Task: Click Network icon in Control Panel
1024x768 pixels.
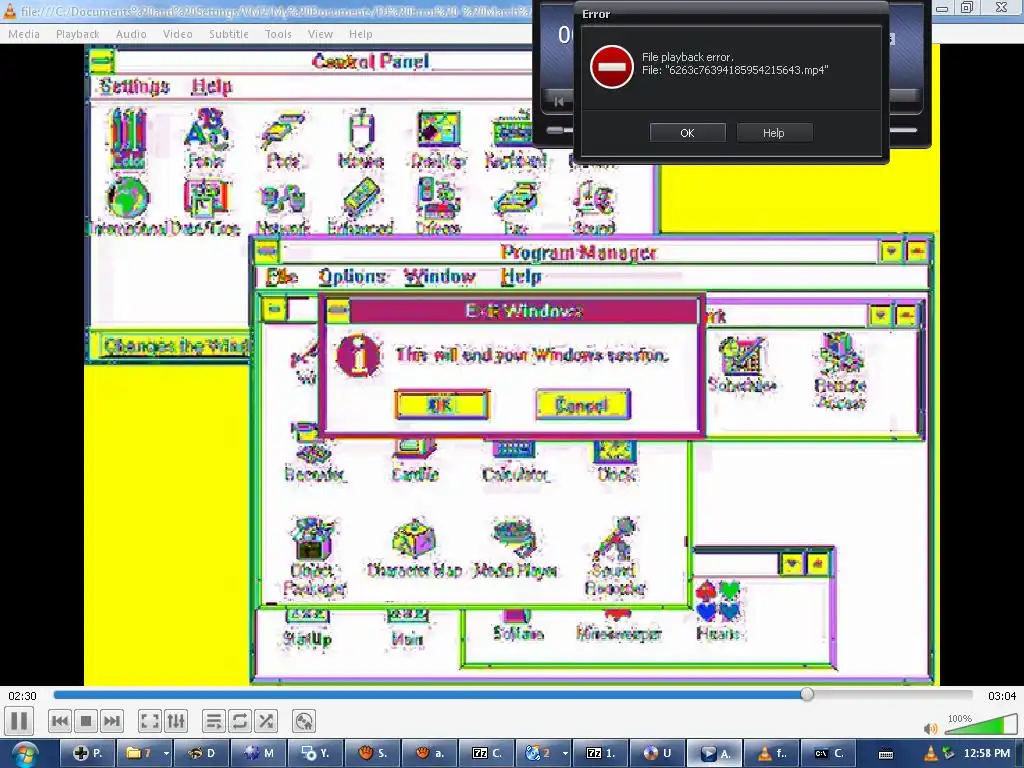Action: (283, 208)
